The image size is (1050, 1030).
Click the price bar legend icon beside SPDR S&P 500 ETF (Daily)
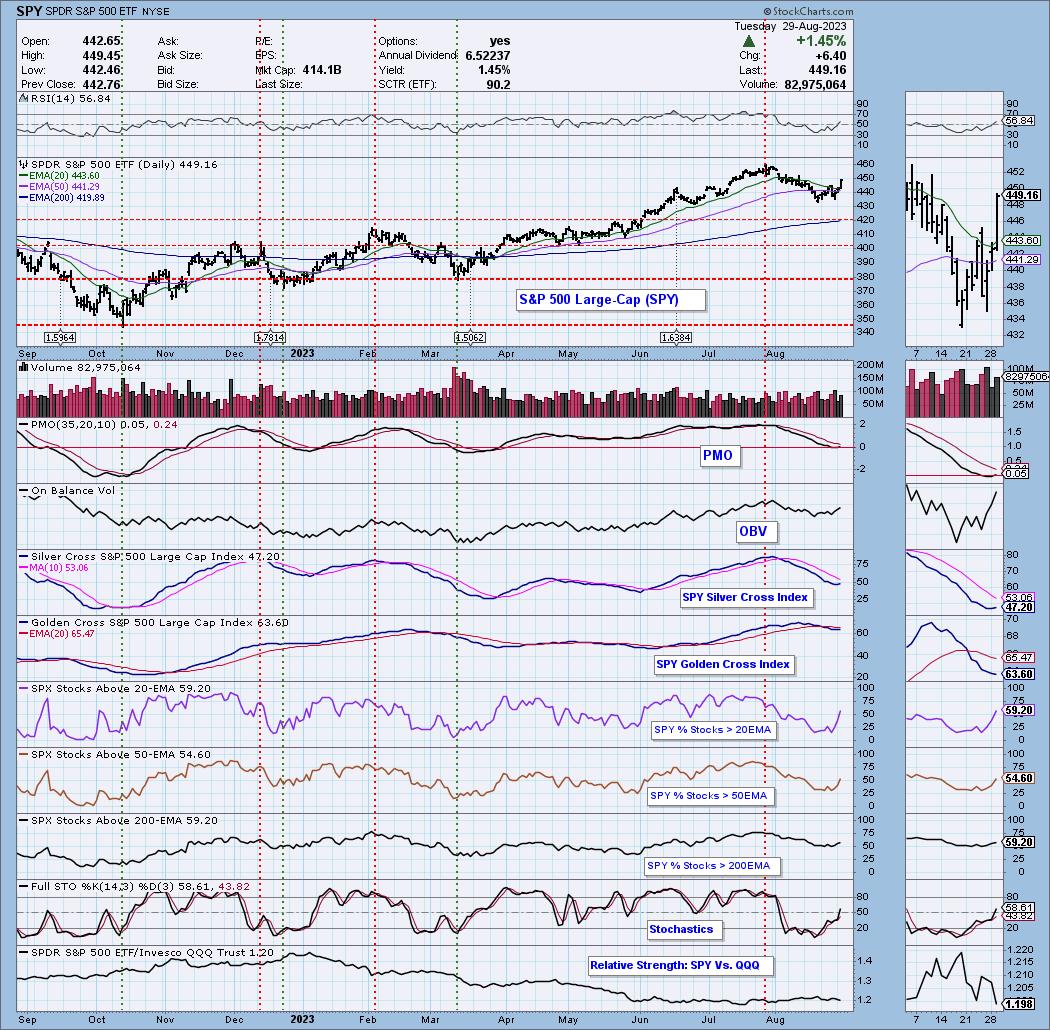click(x=24, y=164)
